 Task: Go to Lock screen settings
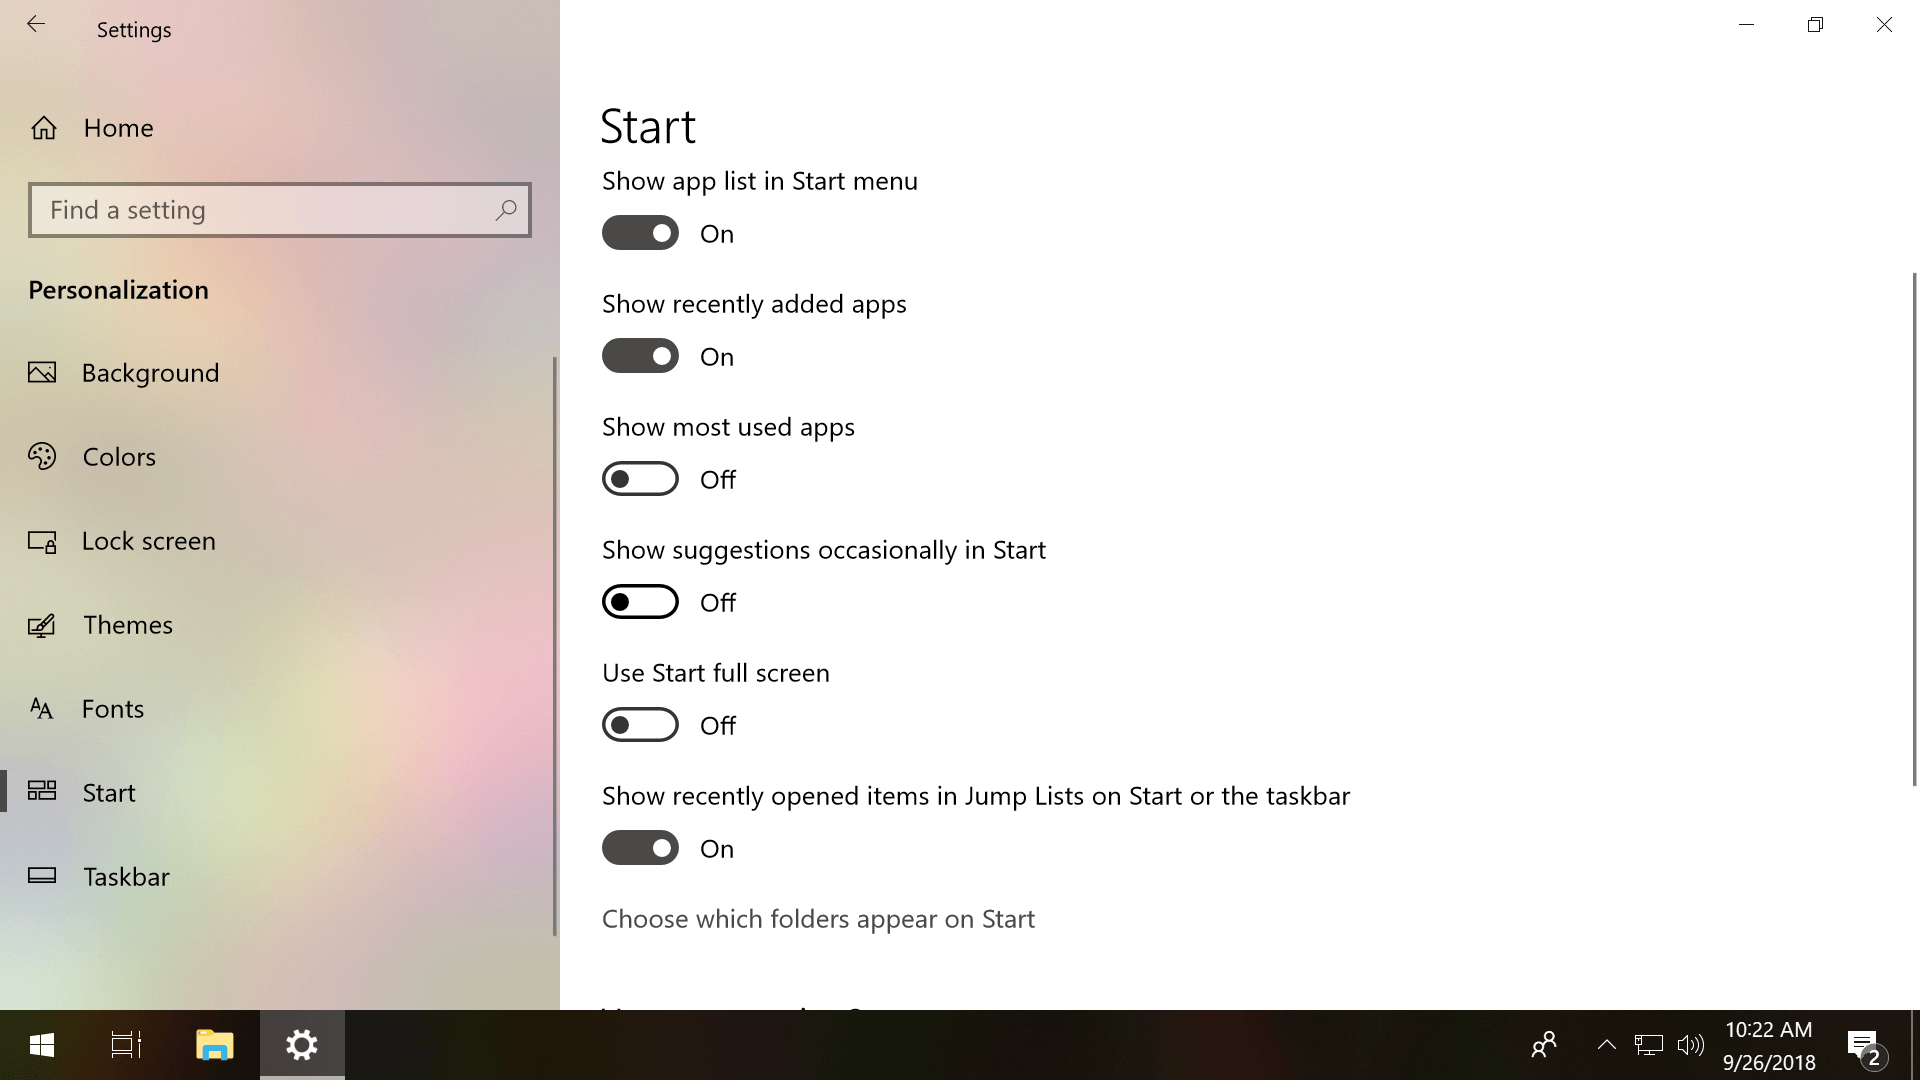(x=148, y=541)
